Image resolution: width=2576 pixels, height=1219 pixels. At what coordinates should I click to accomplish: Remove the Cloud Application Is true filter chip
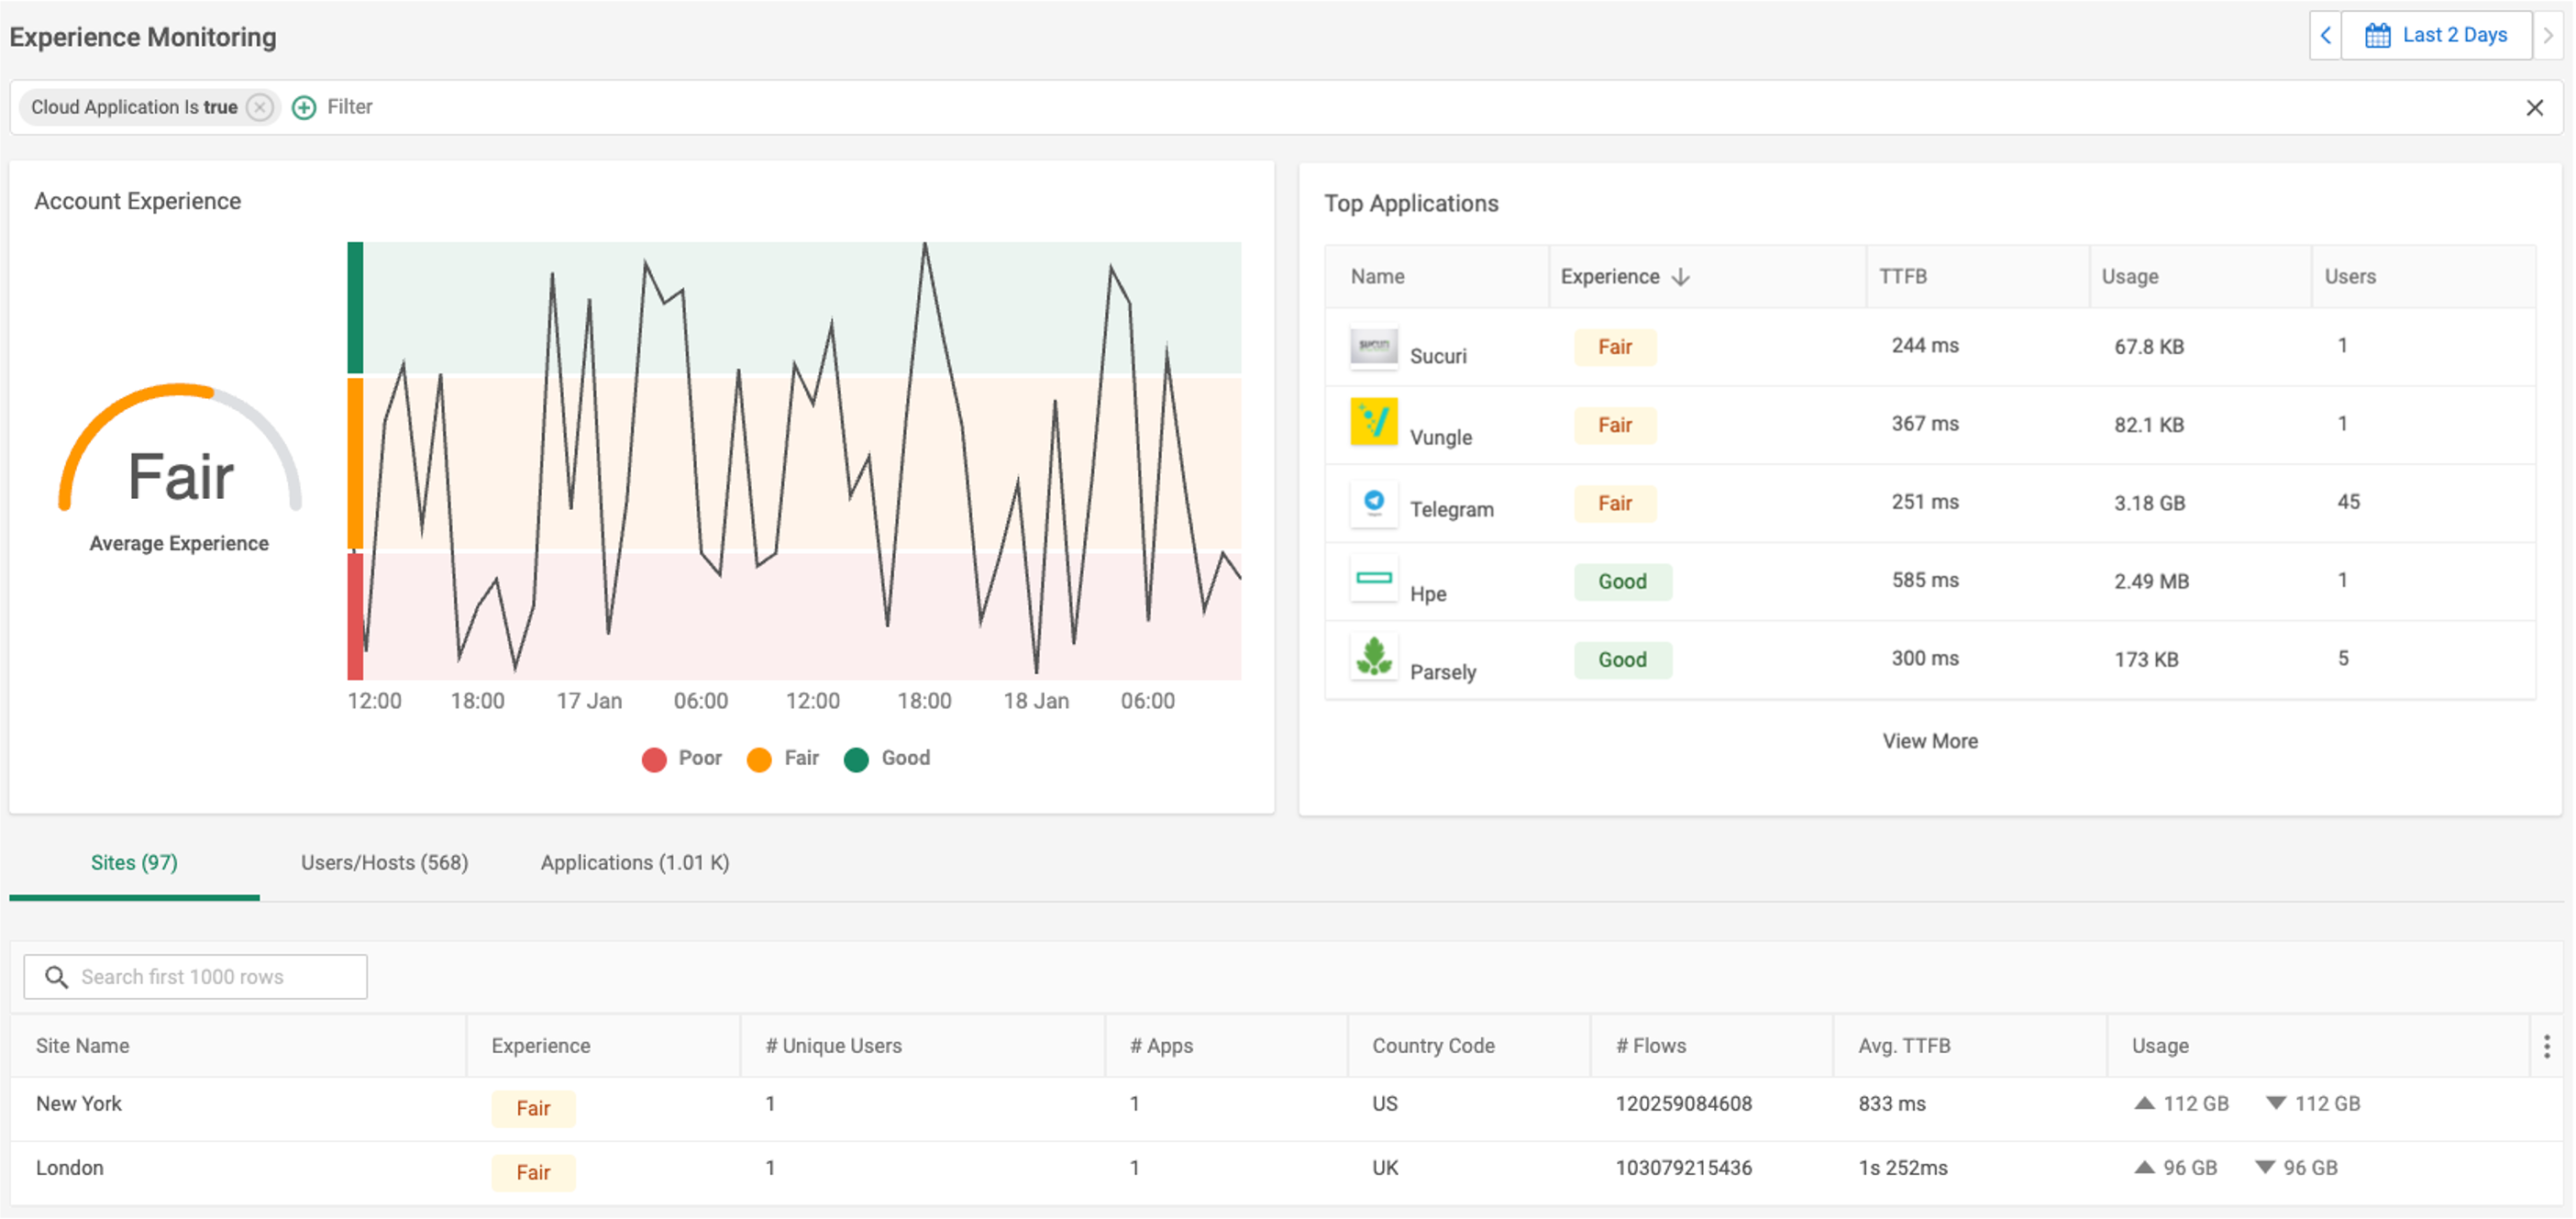(259, 107)
